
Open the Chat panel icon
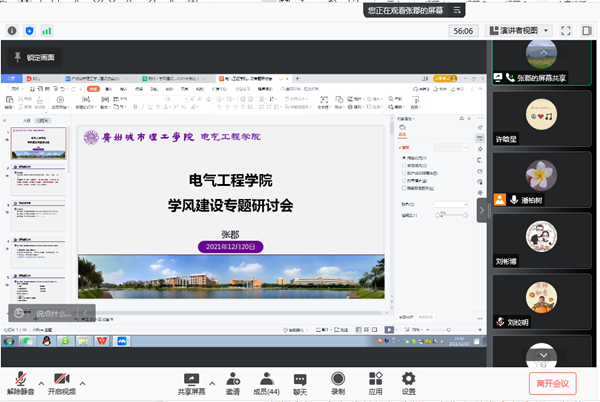300,378
